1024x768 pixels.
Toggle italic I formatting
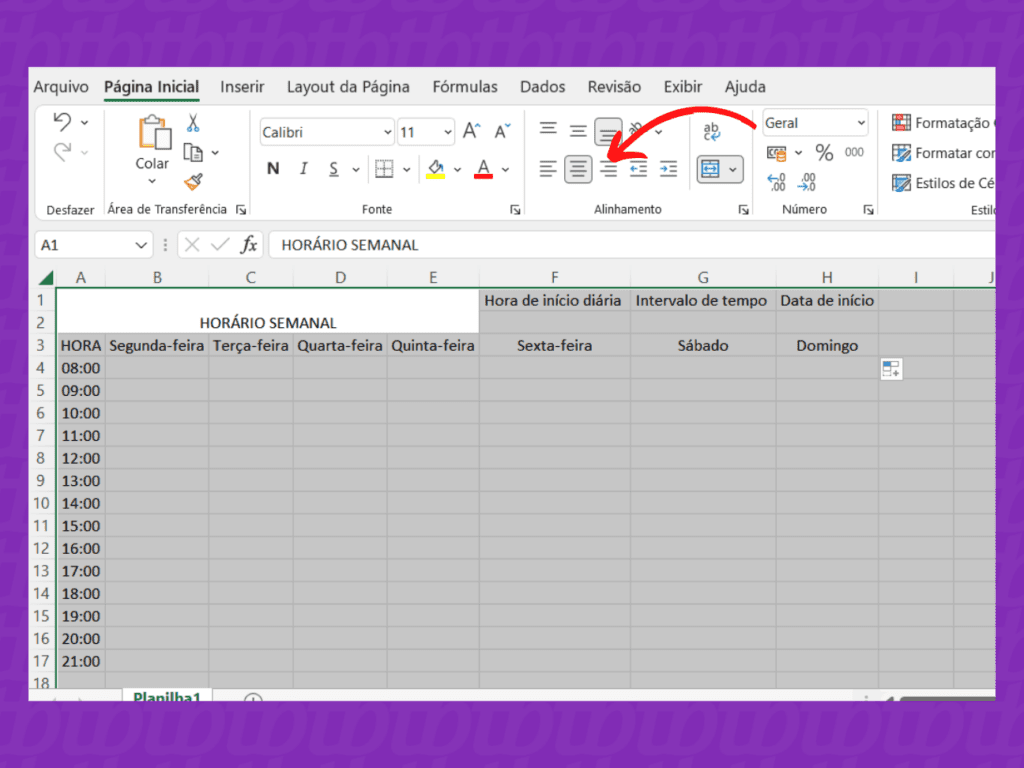[304, 169]
